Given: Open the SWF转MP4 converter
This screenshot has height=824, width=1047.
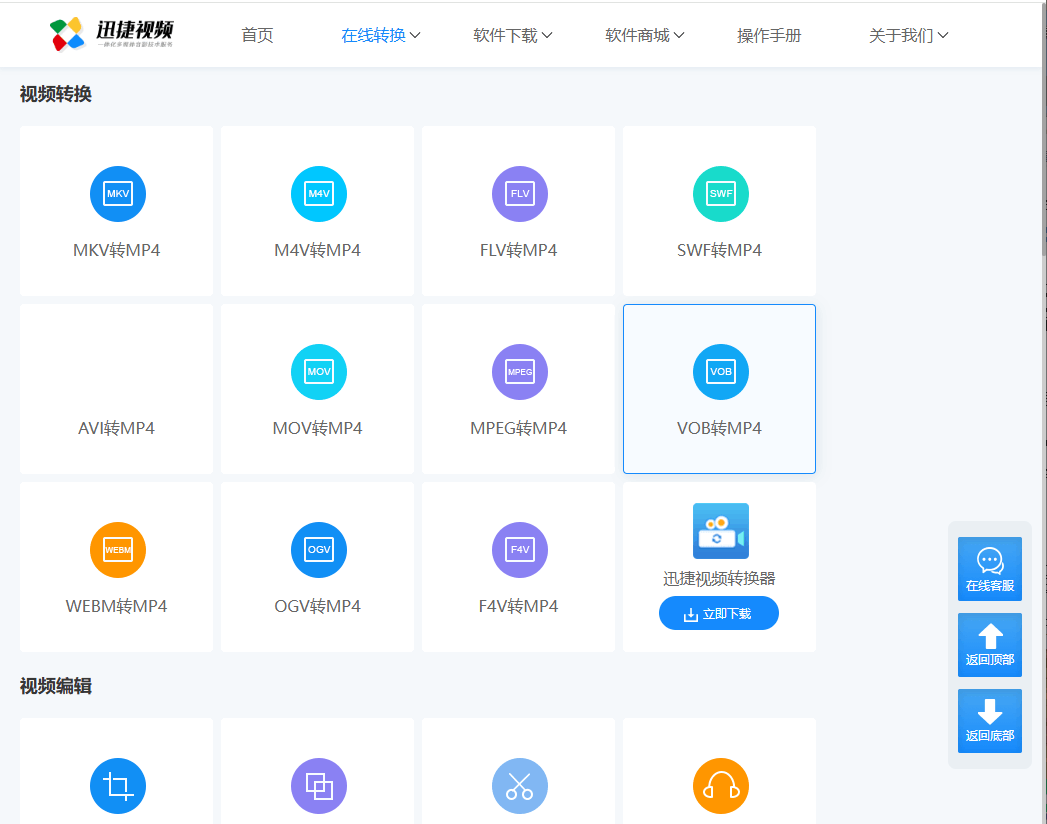Looking at the screenshot, I should tap(720, 193).
